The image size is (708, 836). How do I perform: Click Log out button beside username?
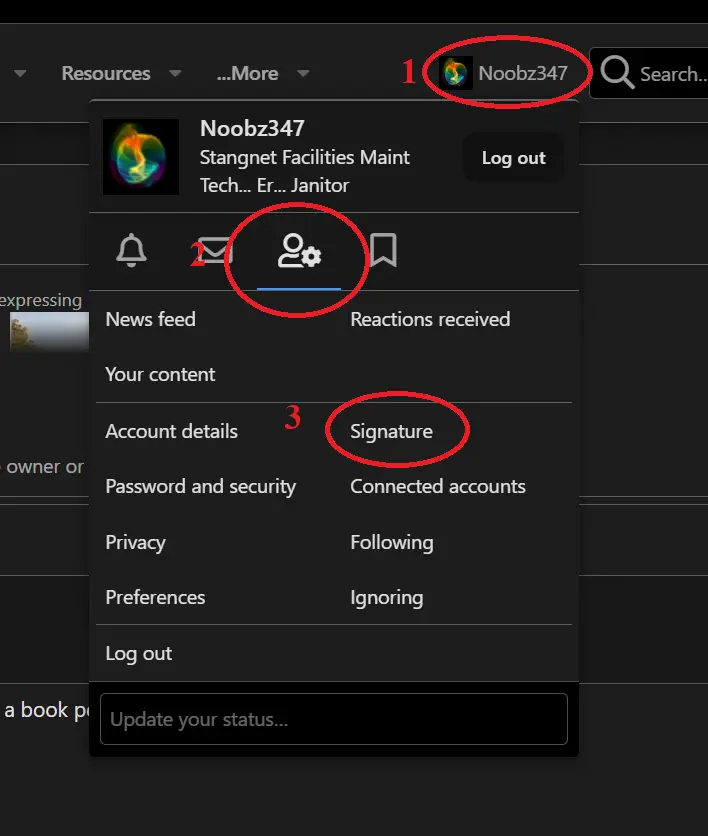pyautogui.click(x=513, y=158)
